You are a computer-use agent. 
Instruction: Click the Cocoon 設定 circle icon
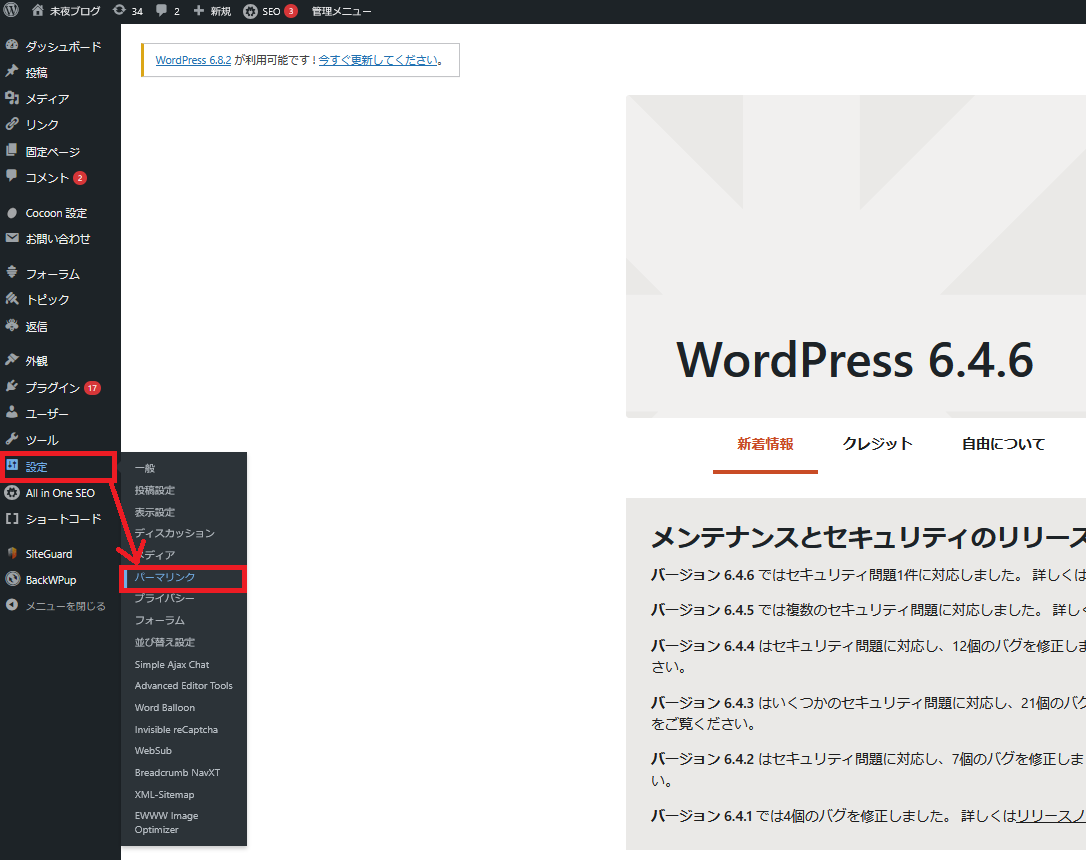pos(12,213)
